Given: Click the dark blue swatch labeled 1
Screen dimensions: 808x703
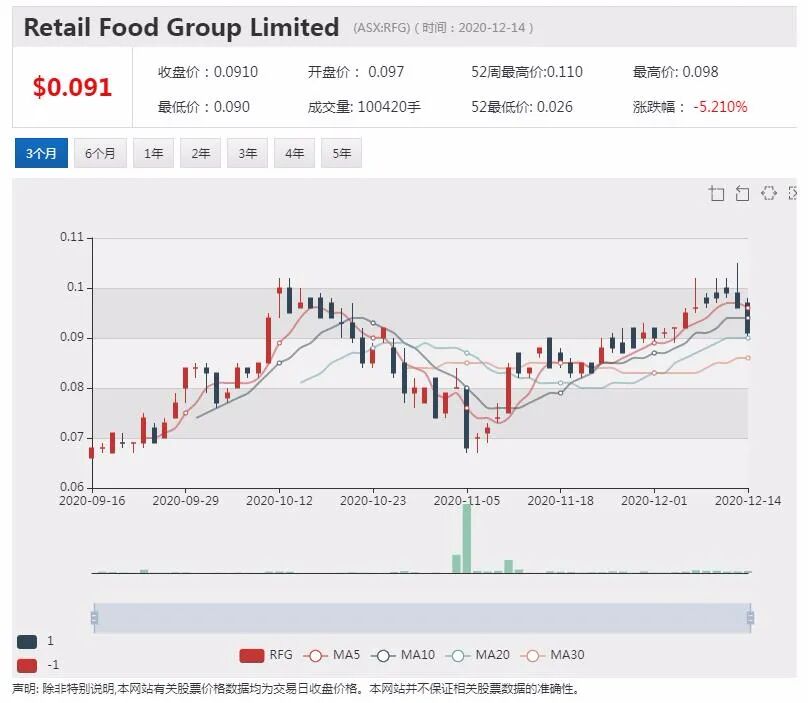Looking at the screenshot, I should click(x=27, y=642).
